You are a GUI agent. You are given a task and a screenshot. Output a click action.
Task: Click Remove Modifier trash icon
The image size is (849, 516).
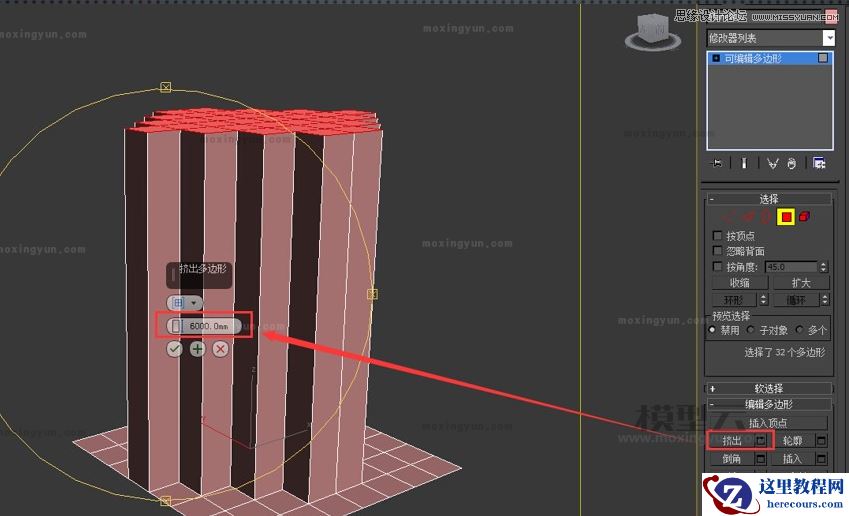pyautogui.click(x=792, y=163)
